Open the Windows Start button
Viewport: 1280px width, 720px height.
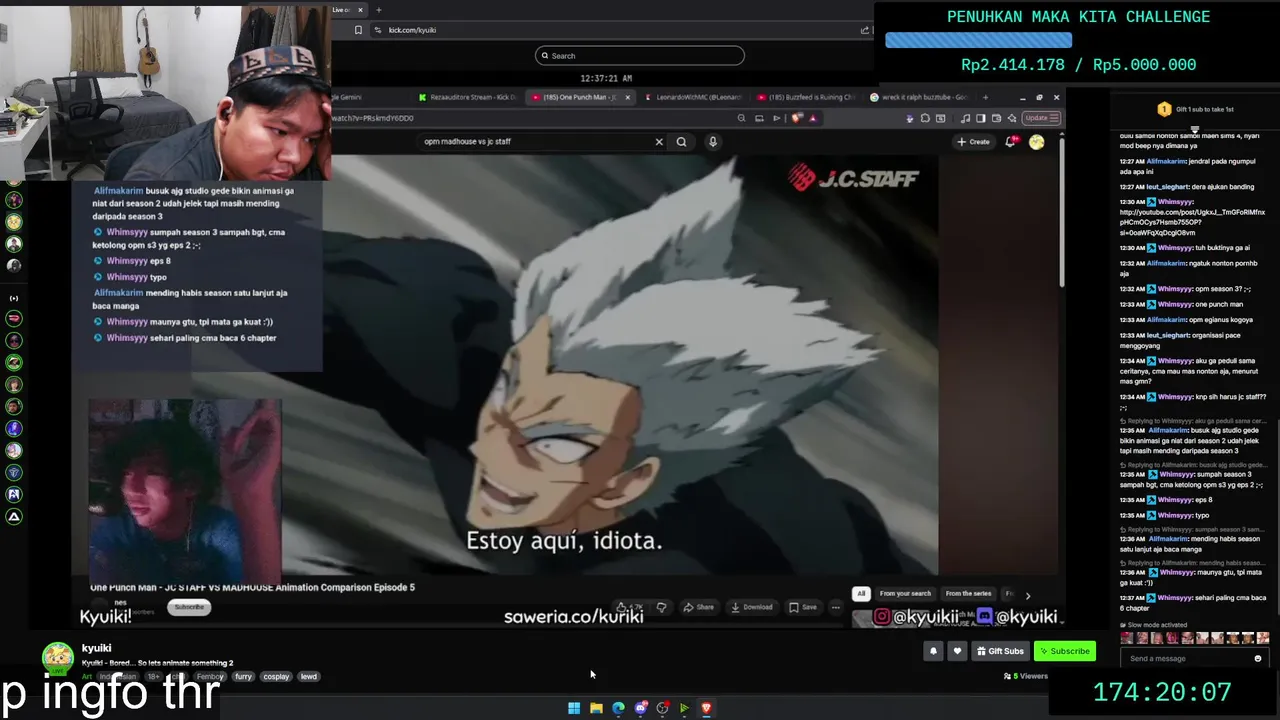point(574,708)
